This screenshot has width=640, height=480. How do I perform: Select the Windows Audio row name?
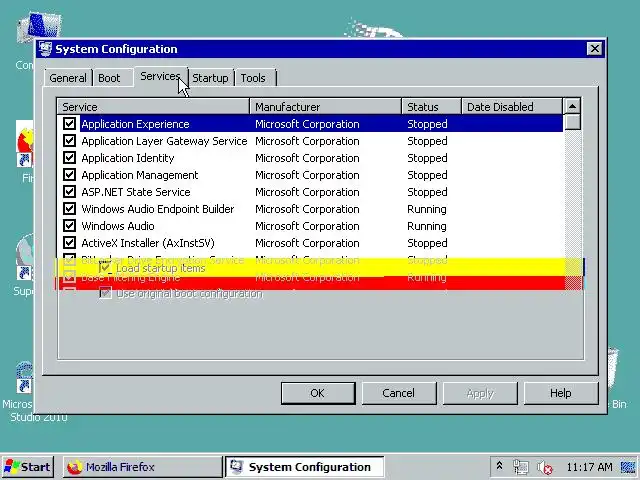tap(118, 226)
